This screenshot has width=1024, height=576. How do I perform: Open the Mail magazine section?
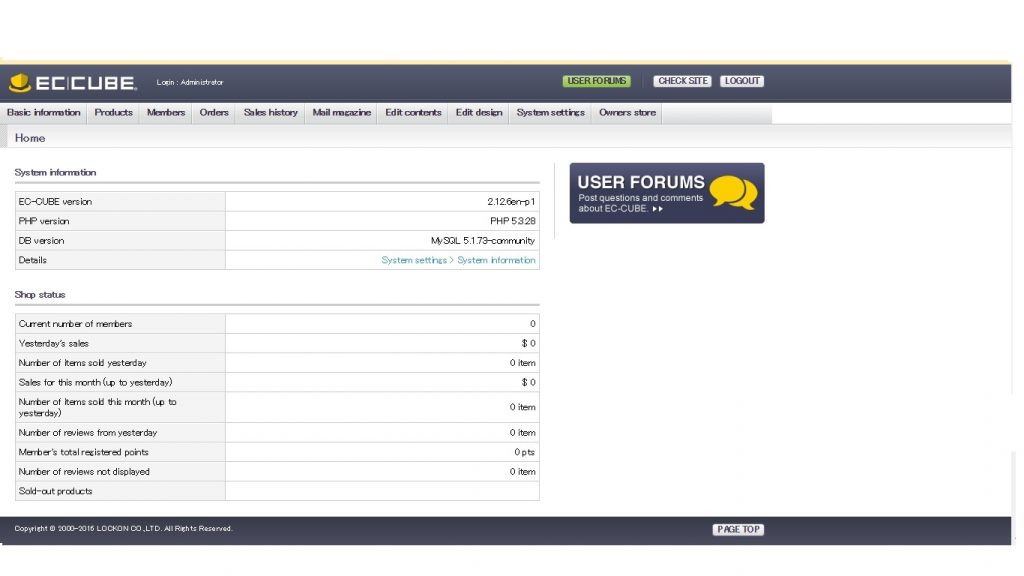(x=341, y=113)
